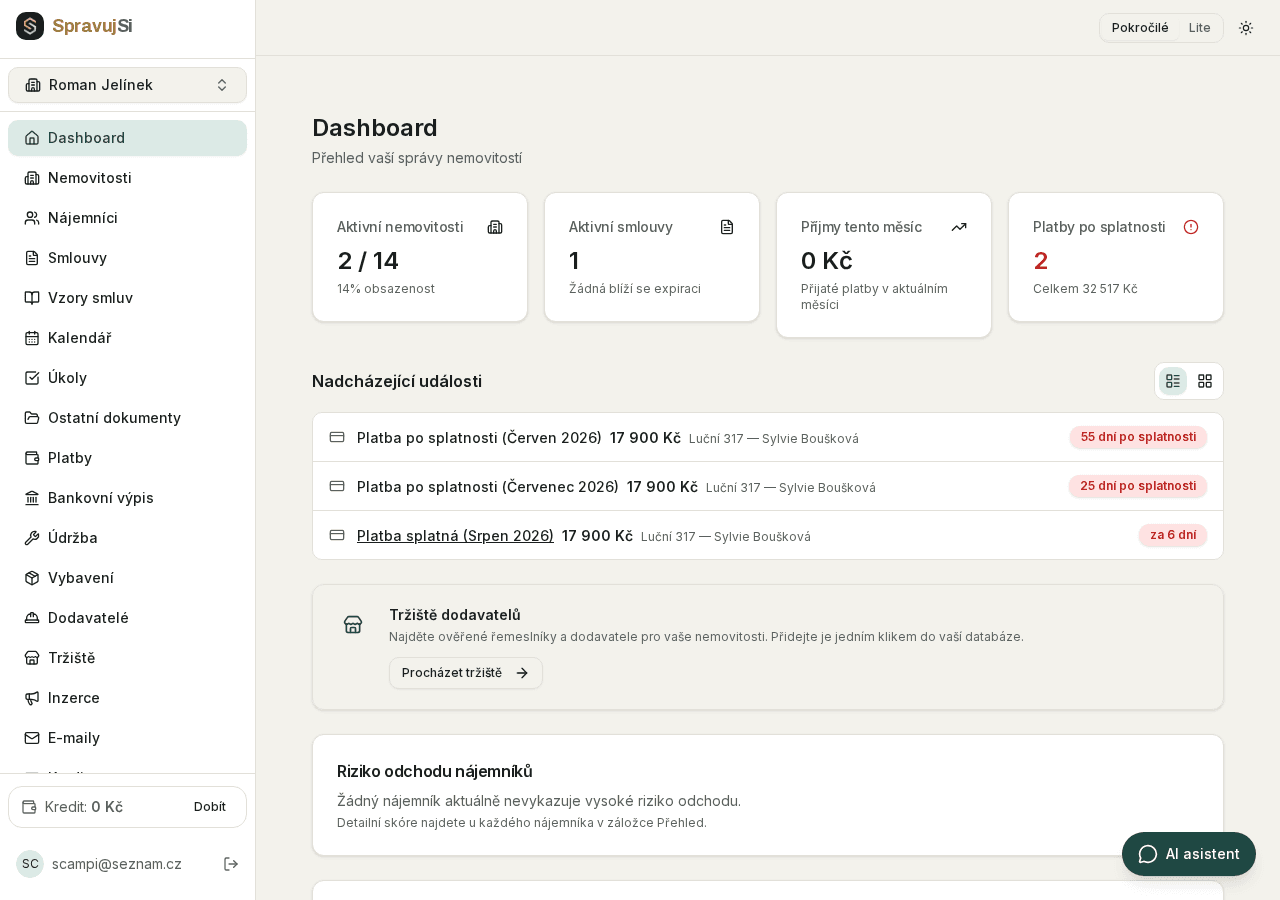This screenshot has height=900, width=1280.
Task: Open the Platby po splatnosti card value 2
Action: (x=1041, y=261)
